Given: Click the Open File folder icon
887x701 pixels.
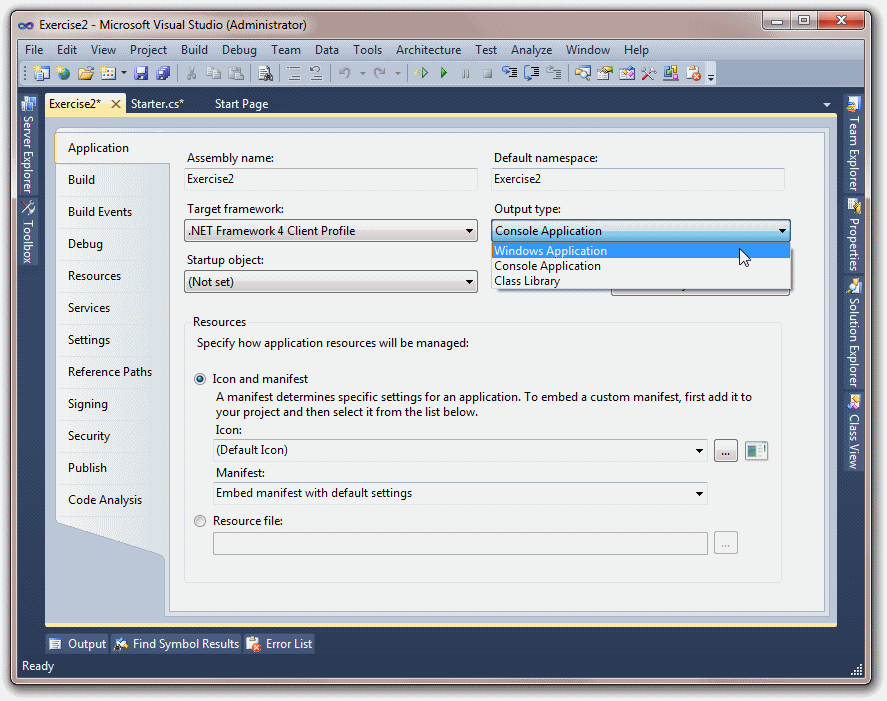Looking at the screenshot, I should (x=85, y=73).
